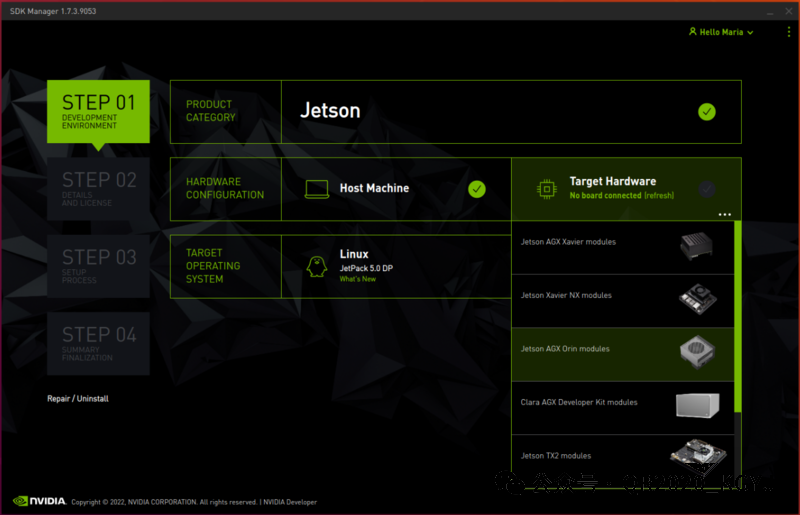Open the NVIDIA Developer footer link
The image size is (800, 515).
(x=290, y=502)
